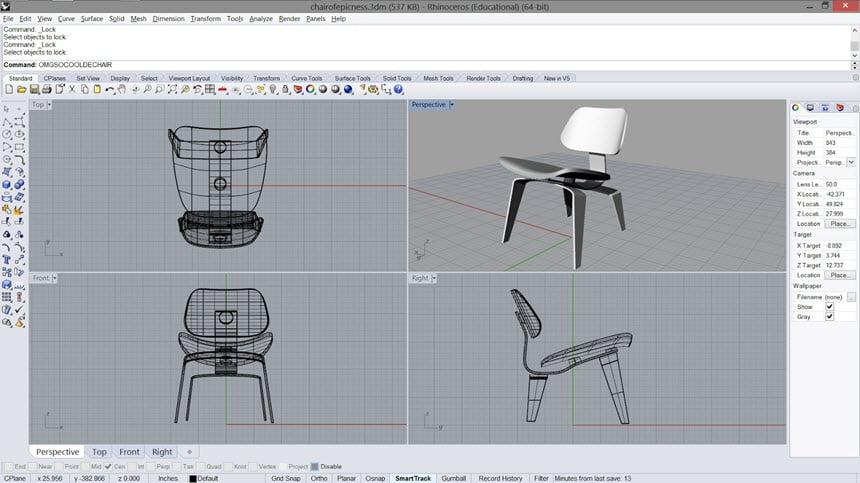Click the camera Location Place button
The height and width of the screenshot is (483, 860).
click(839, 224)
